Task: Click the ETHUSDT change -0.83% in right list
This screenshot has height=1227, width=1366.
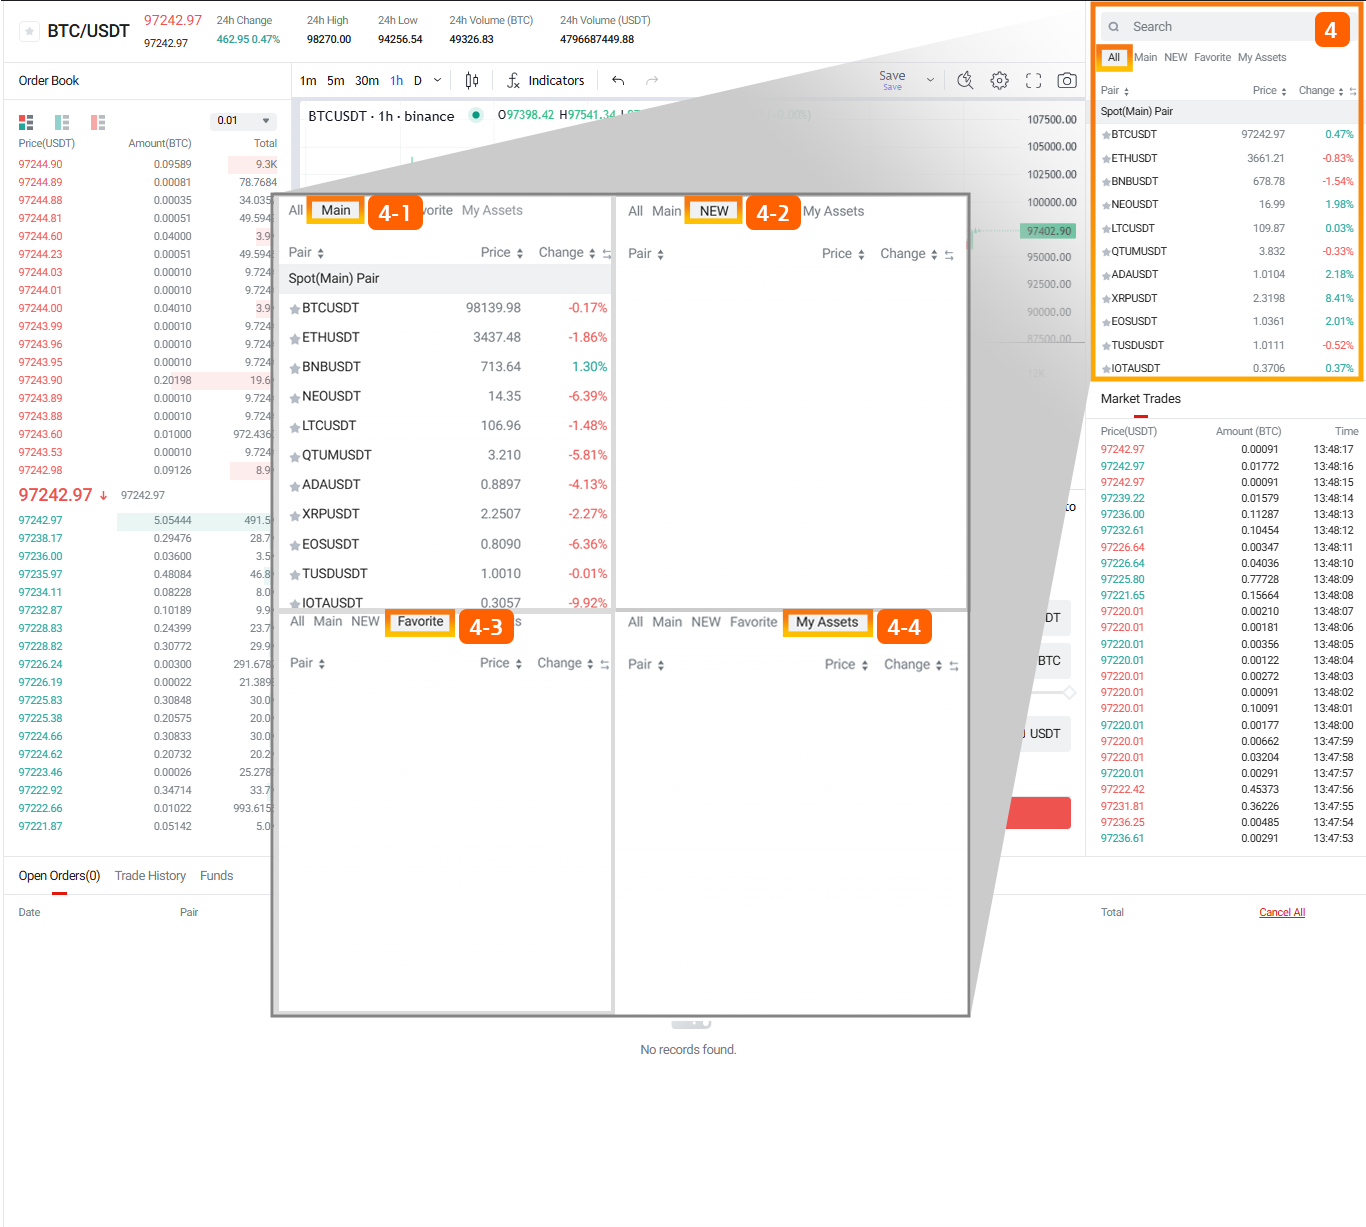Action: tap(1338, 158)
